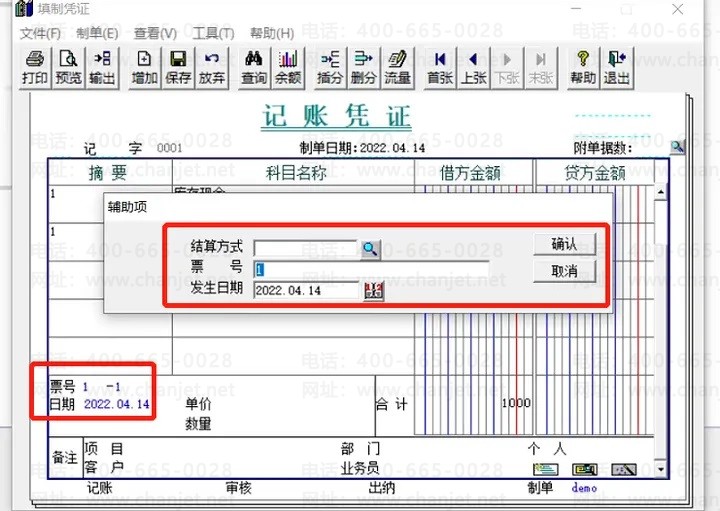This screenshot has height=511, width=720.
Task: Open 帮助 (Help) toolbar icon
Action: [583, 67]
